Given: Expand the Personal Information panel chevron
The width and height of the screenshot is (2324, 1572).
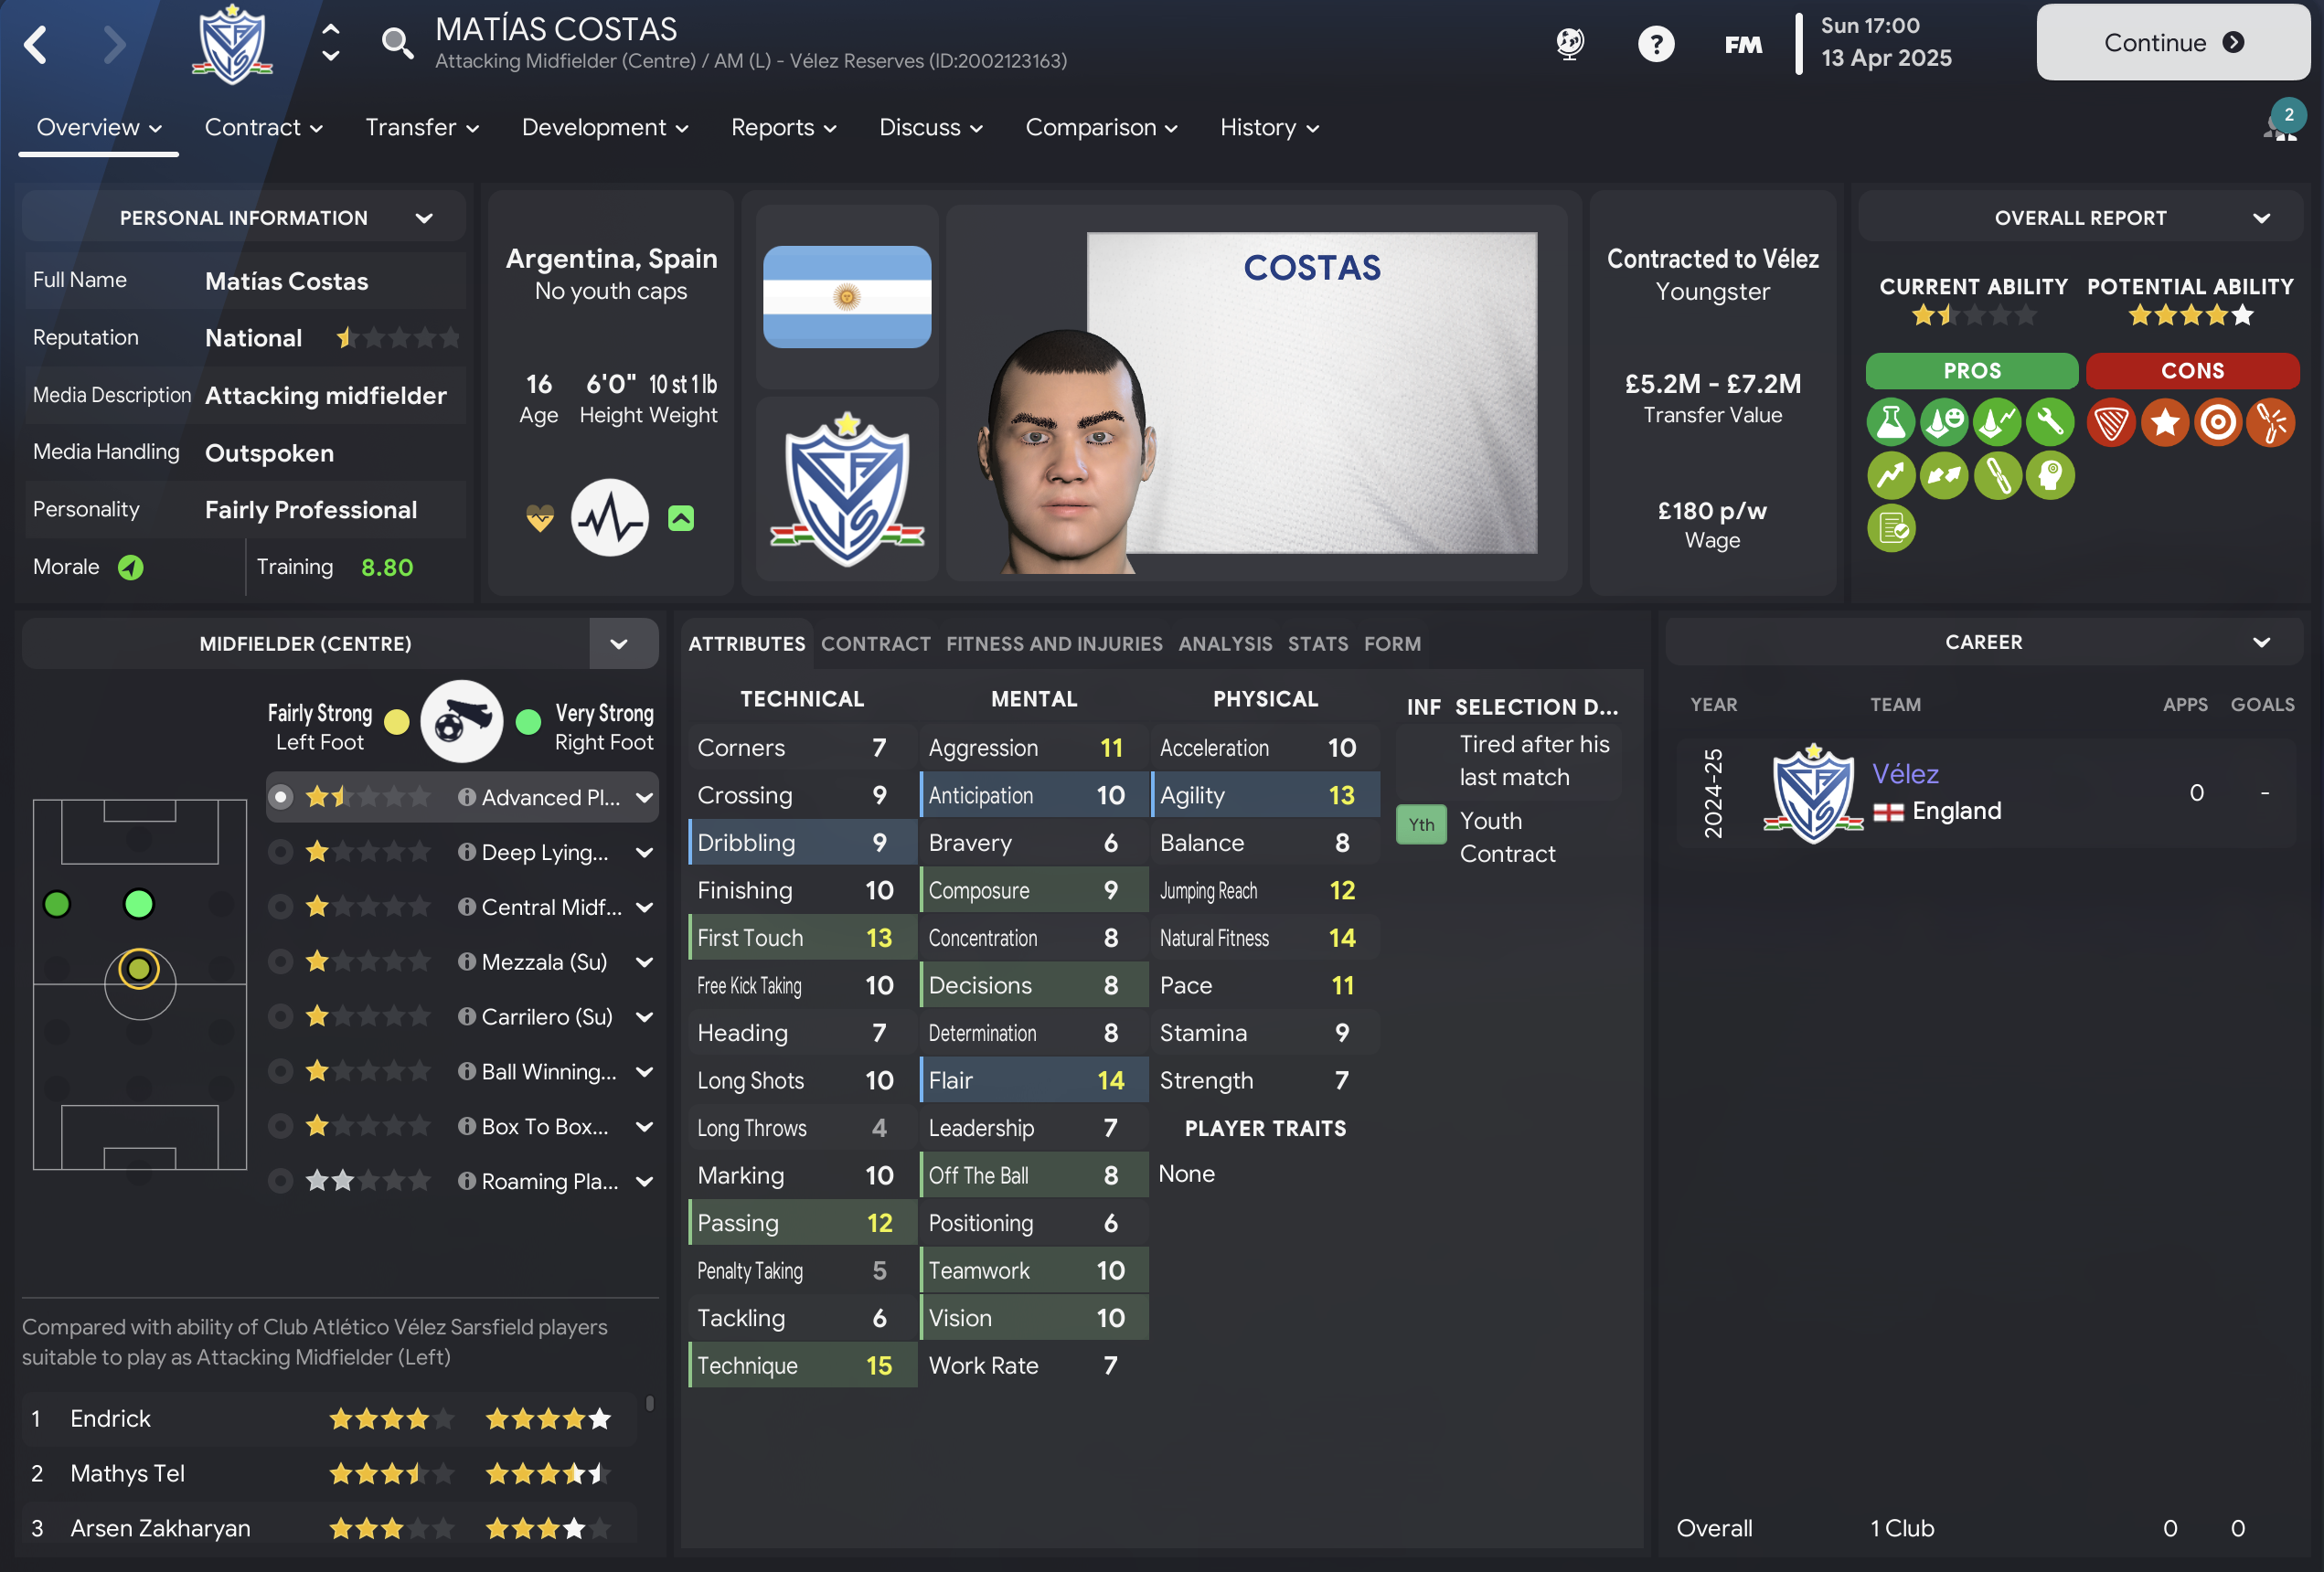Looking at the screenshot, I should 424,218.
